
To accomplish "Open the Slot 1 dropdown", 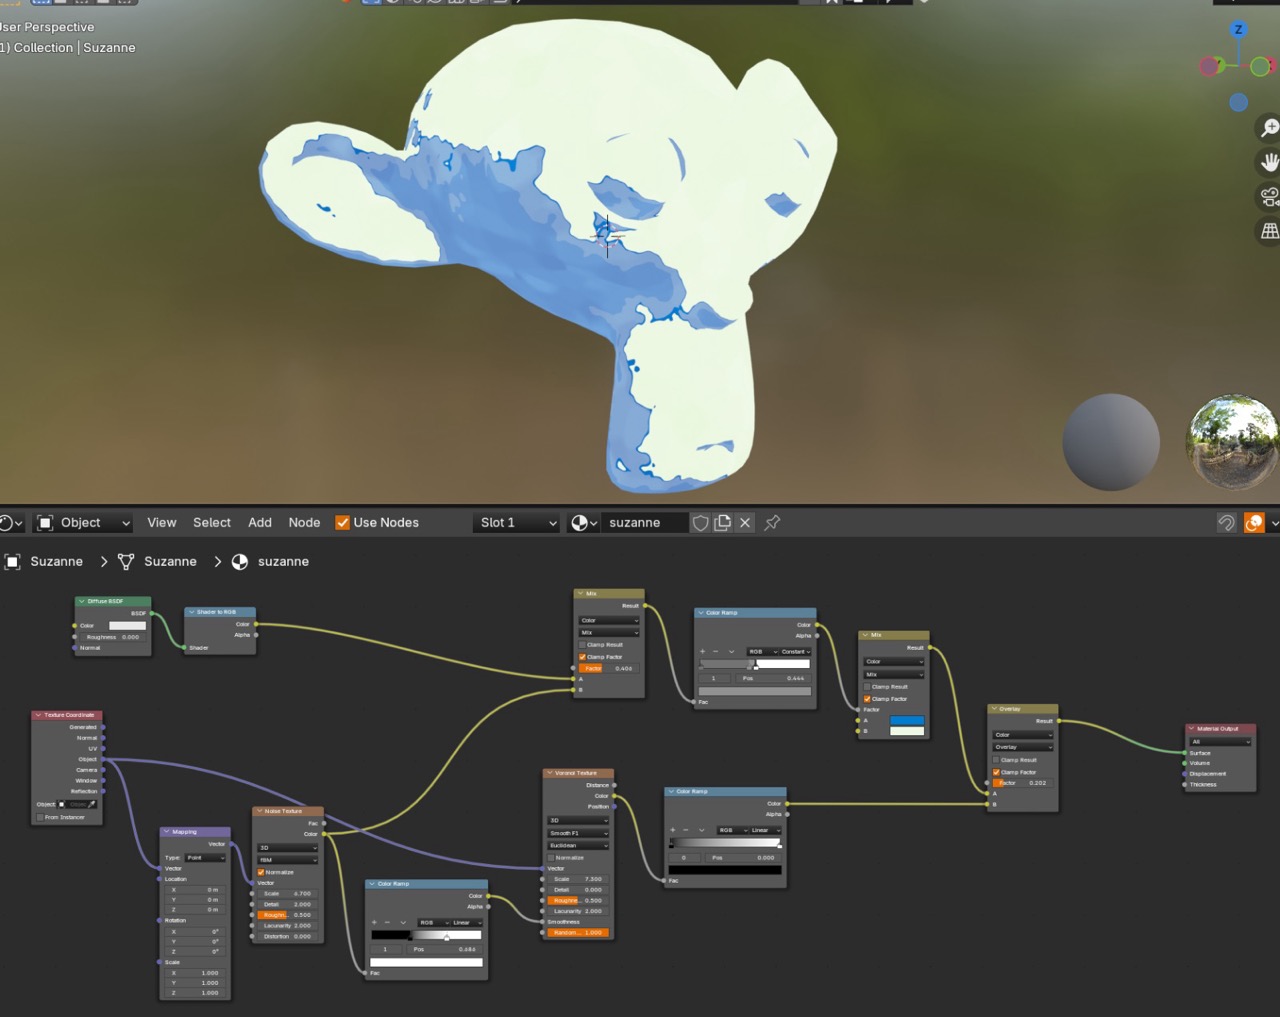I will [x=516, y=523].
